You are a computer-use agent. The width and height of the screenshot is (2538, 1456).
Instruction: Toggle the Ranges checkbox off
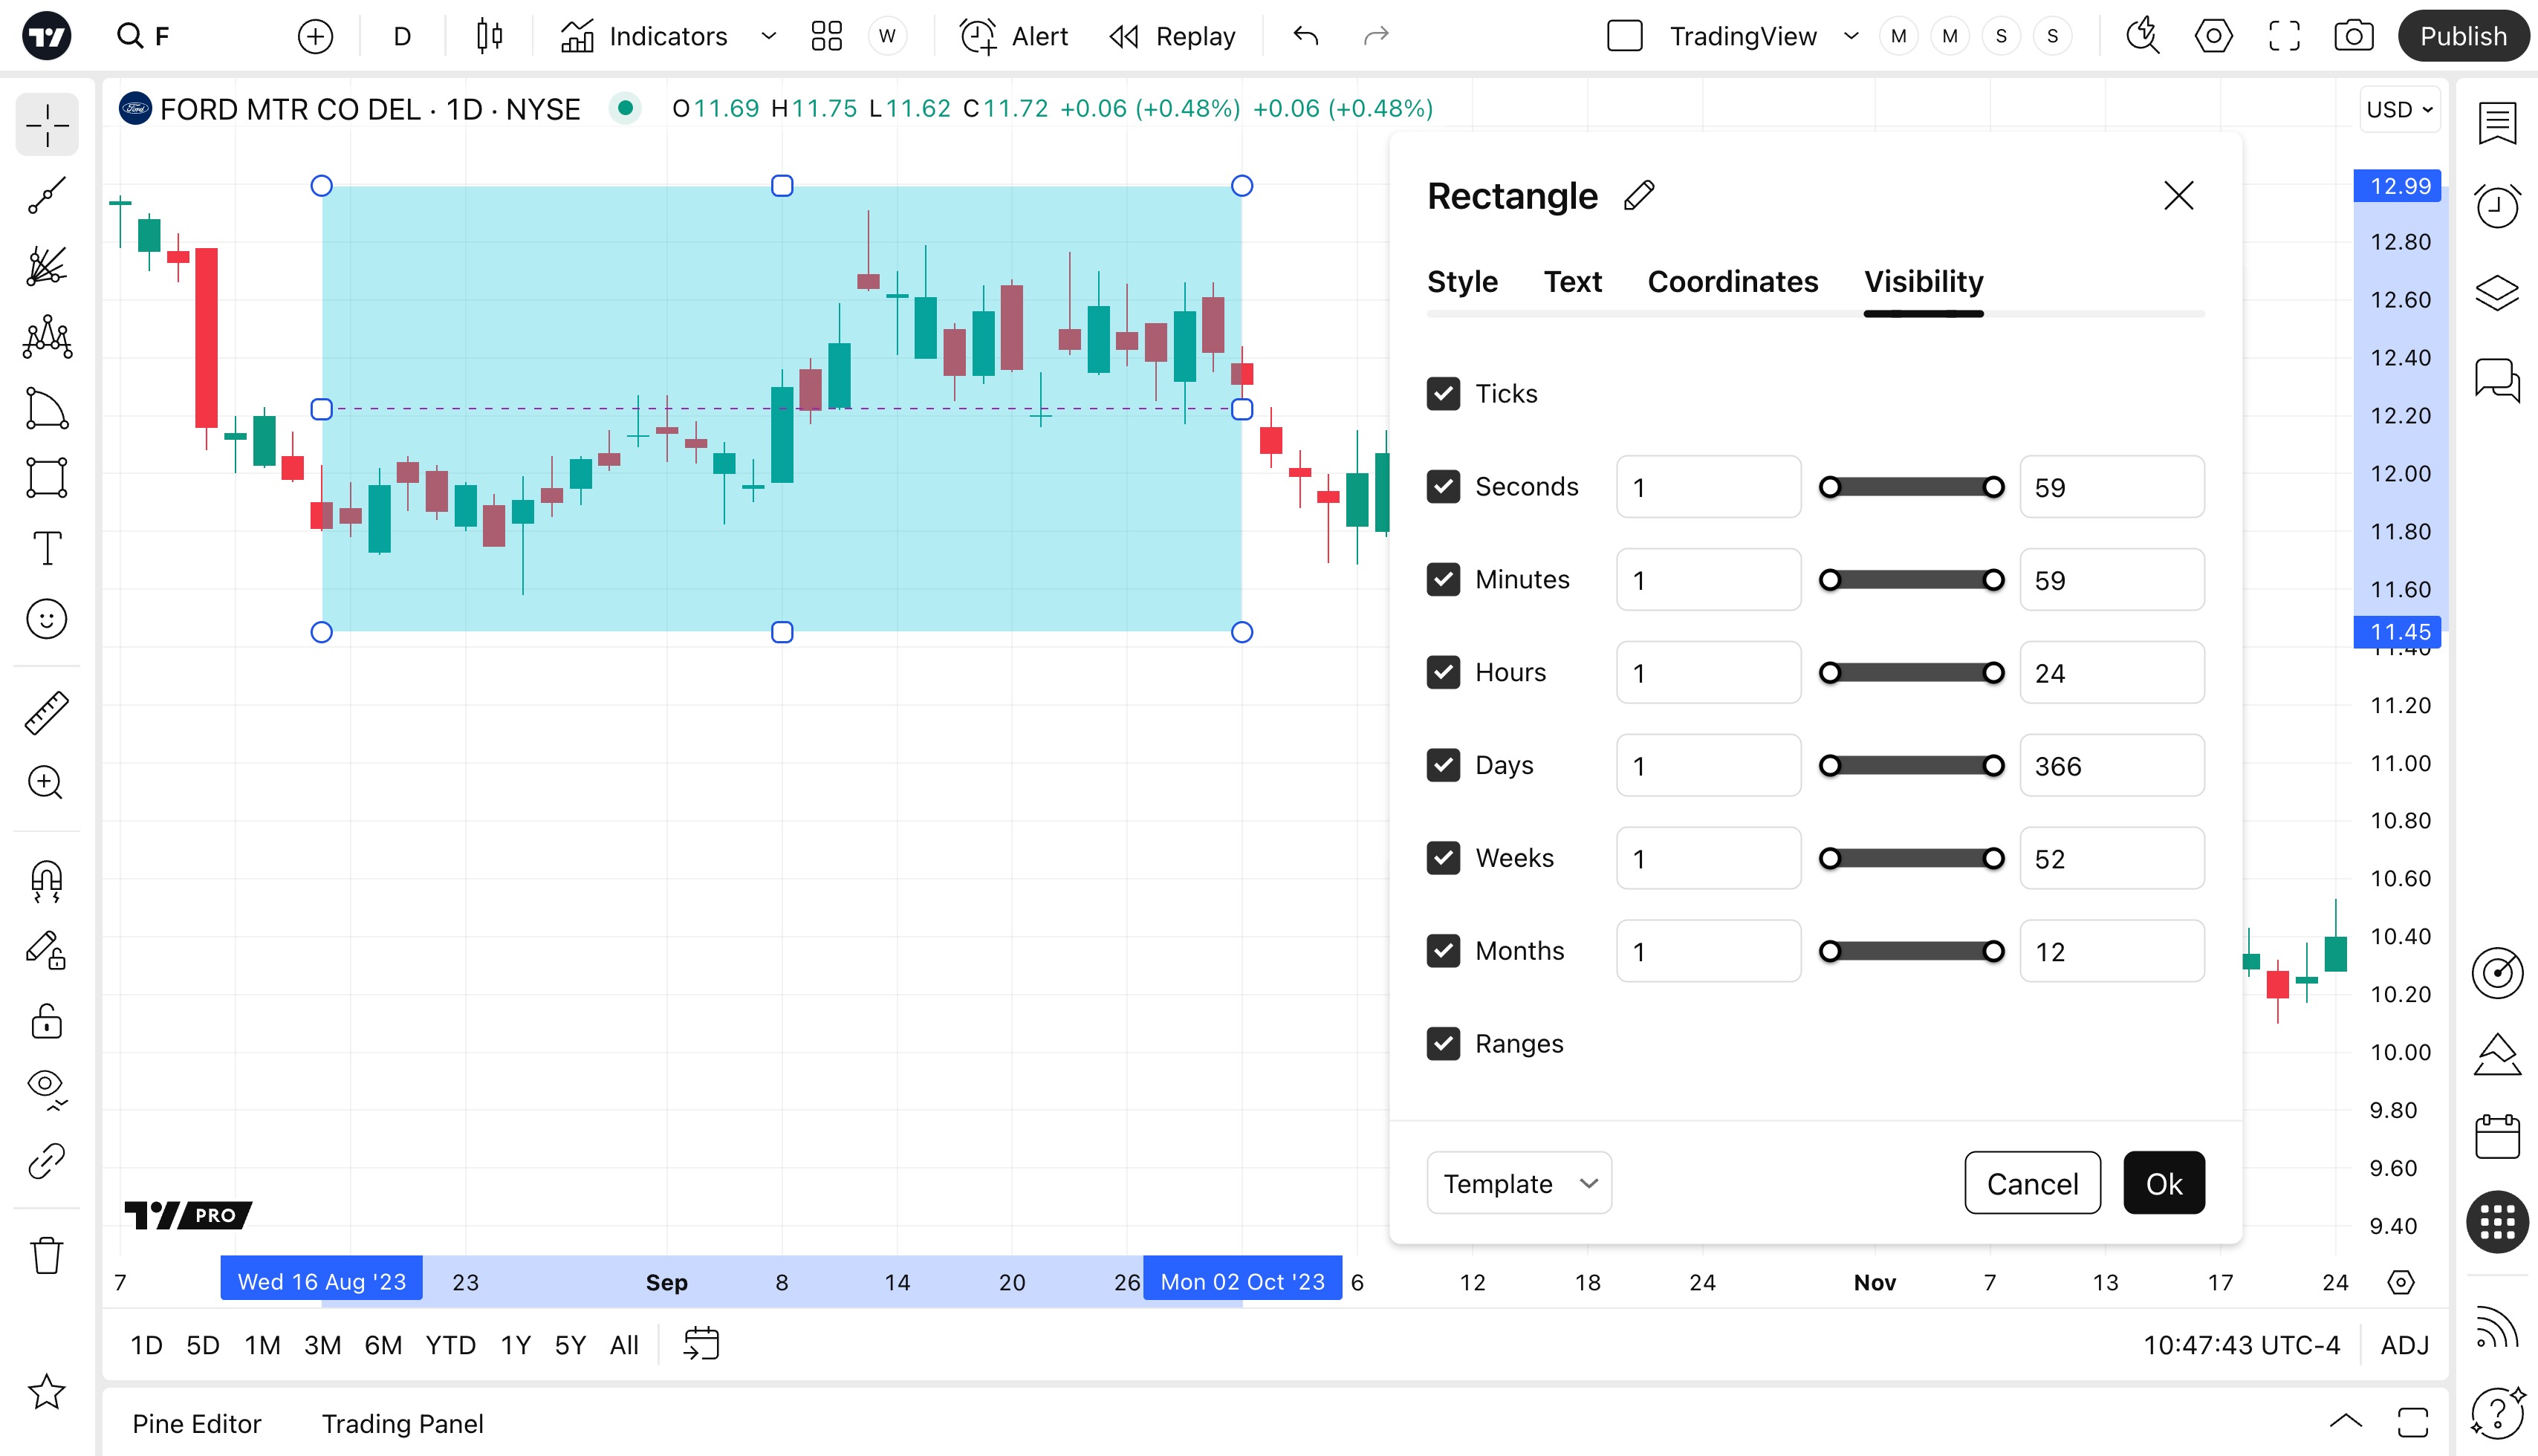coord(1443,1044)
